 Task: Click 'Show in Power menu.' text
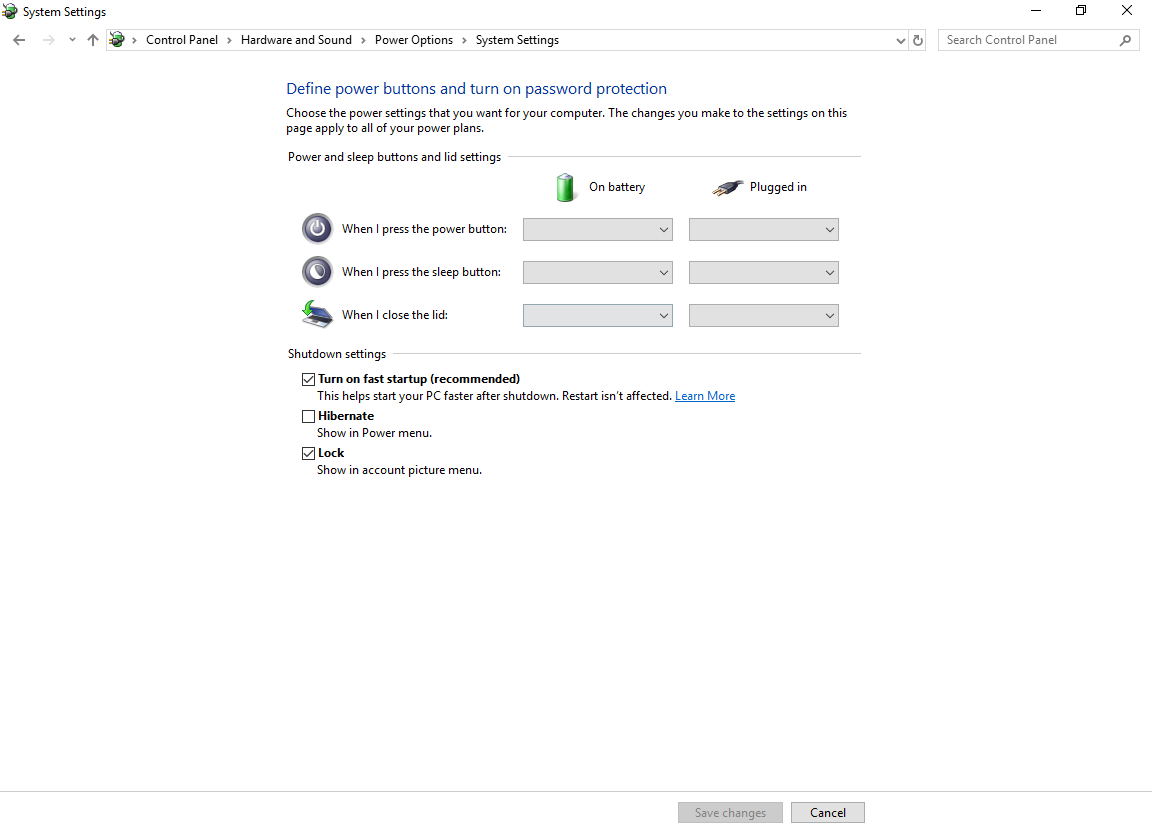pyautogui.click(x=374, y=433)
